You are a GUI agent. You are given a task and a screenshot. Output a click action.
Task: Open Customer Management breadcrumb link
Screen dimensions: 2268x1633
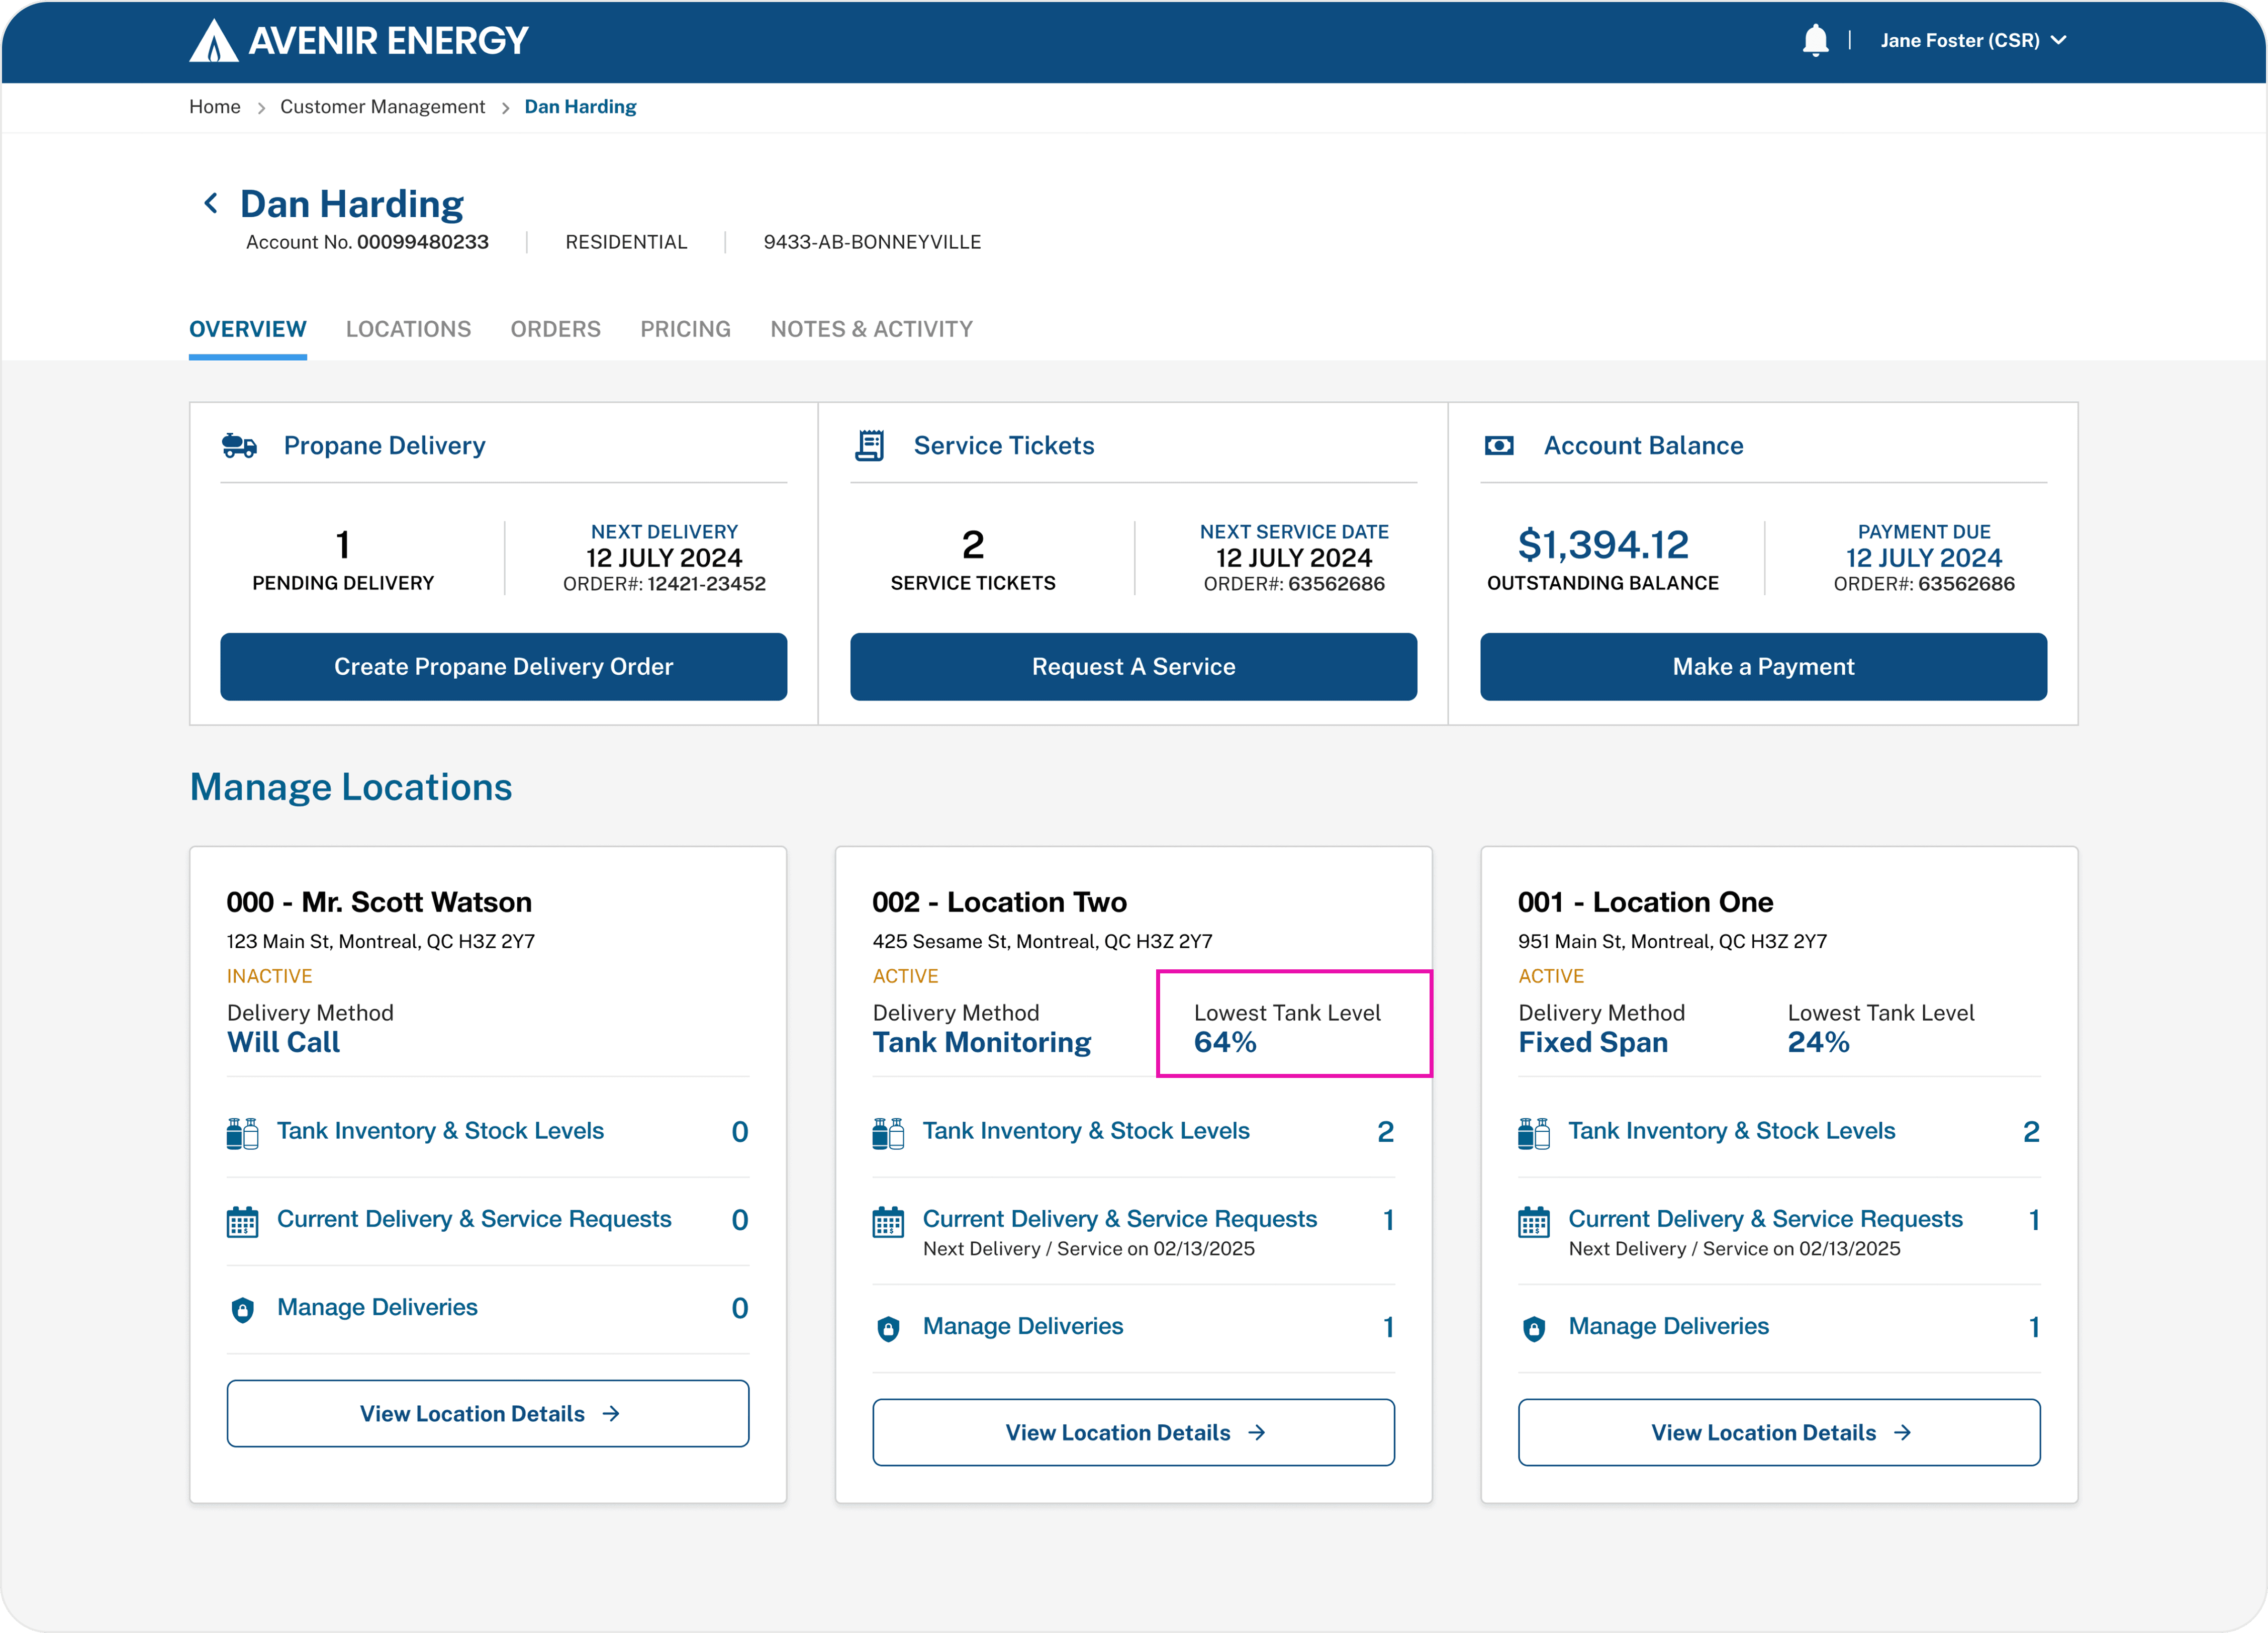coord(382,107)
